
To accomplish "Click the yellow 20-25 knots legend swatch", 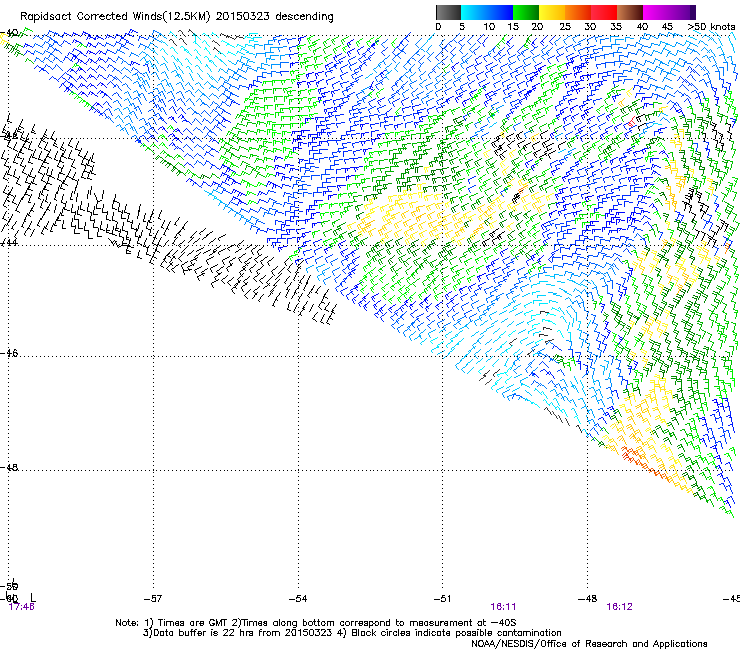I will (x=552, y=12).
